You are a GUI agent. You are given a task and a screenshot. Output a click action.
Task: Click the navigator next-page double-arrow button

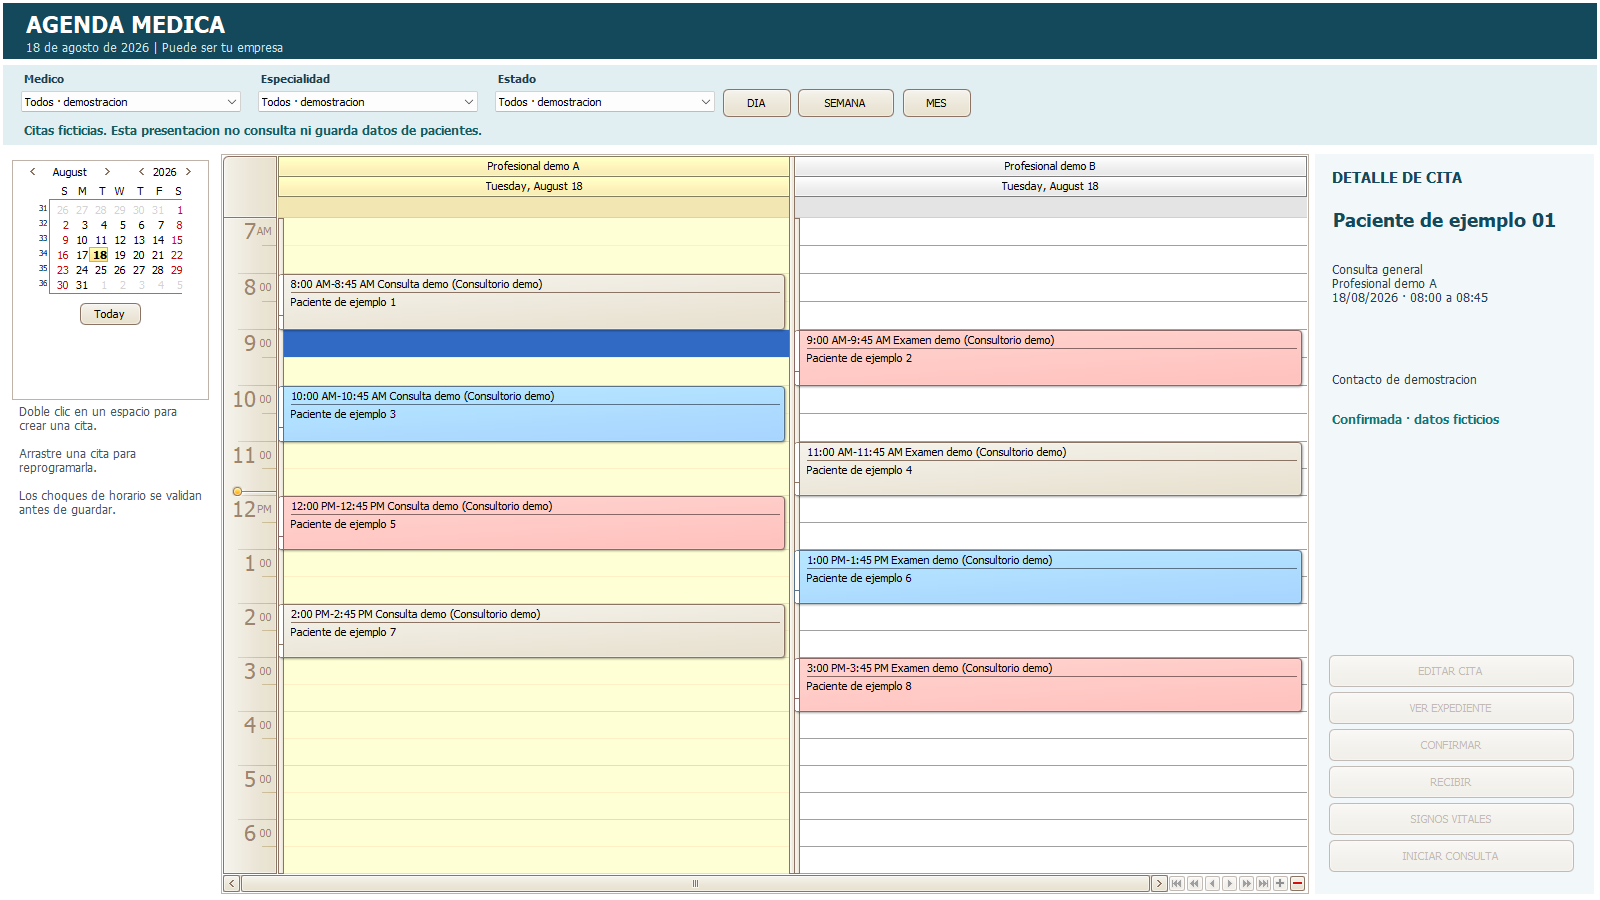pos(1246,884)
